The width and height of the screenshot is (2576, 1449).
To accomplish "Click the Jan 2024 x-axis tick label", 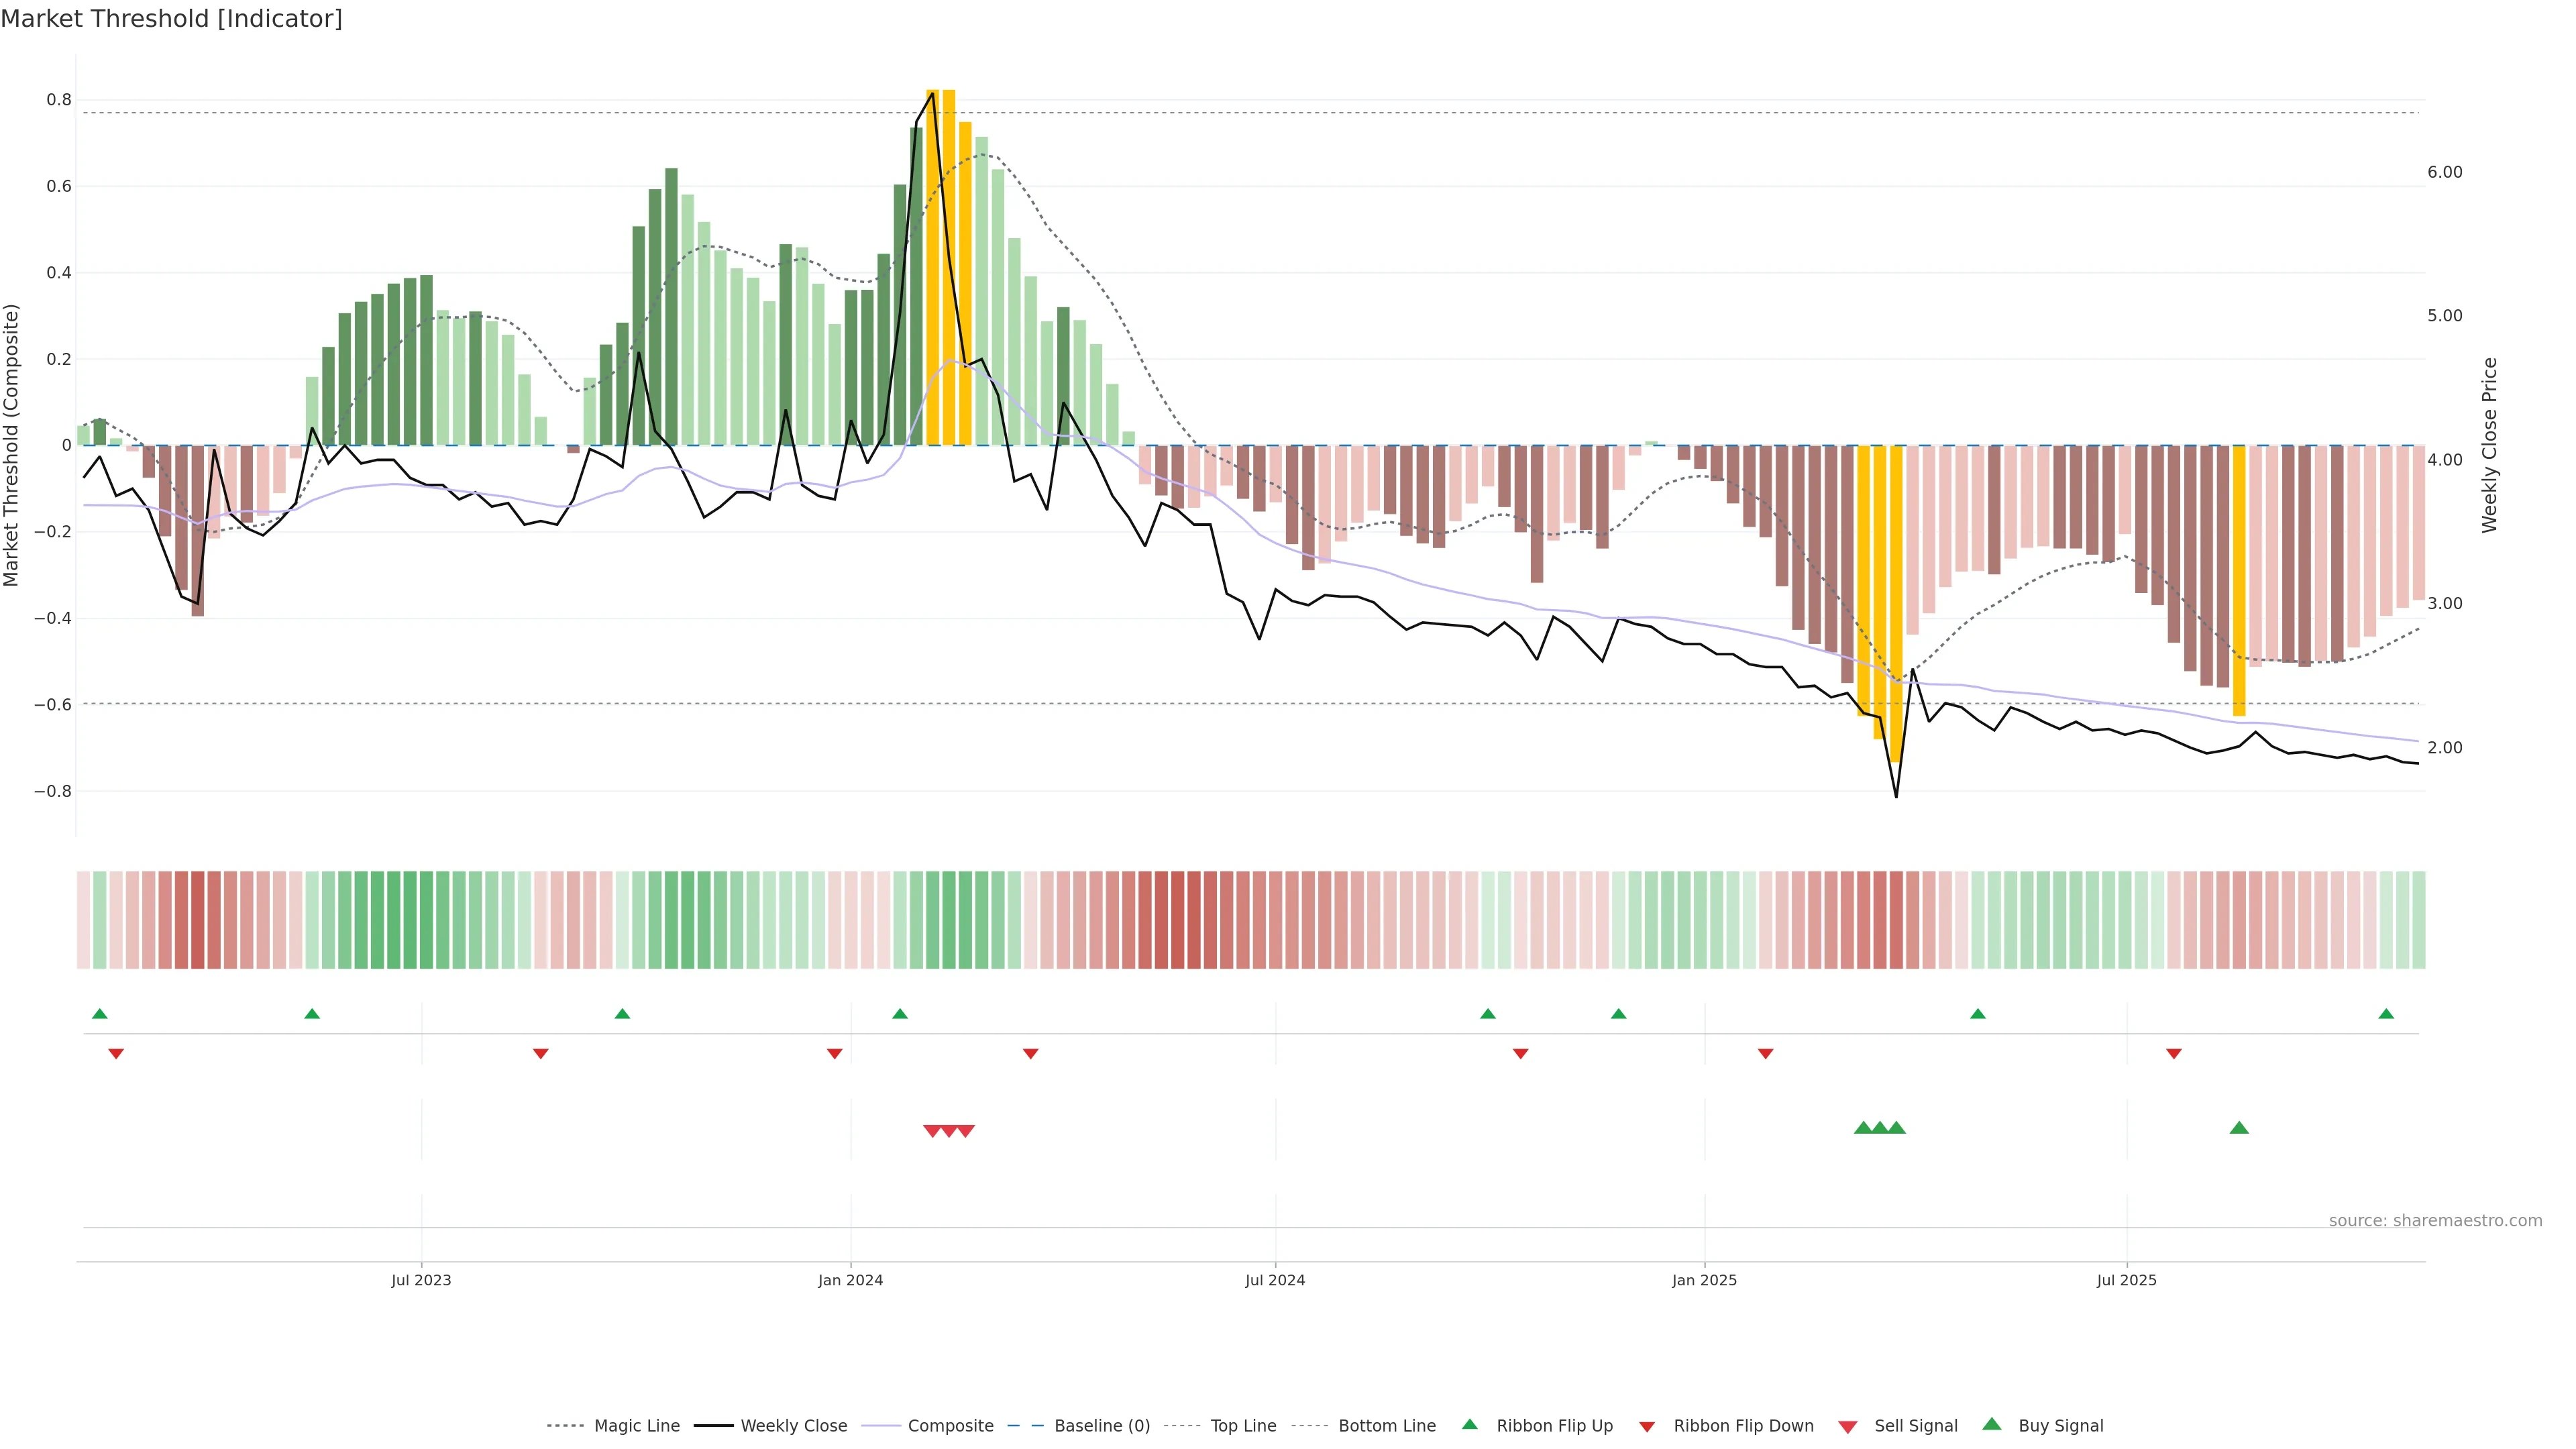I will coord(850,1280).
